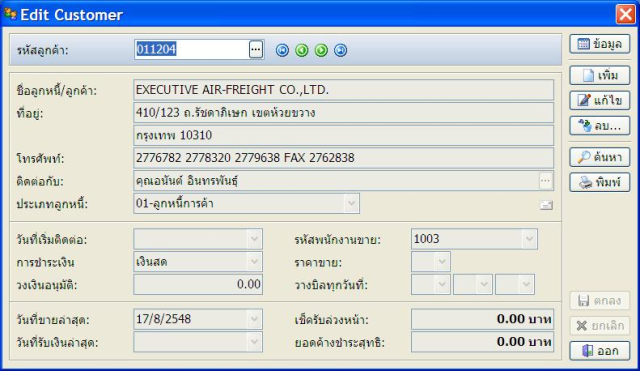Expand the รหัสพนักงานขาย salesperson code dropdown
The image size is (640, 371).
529,239
